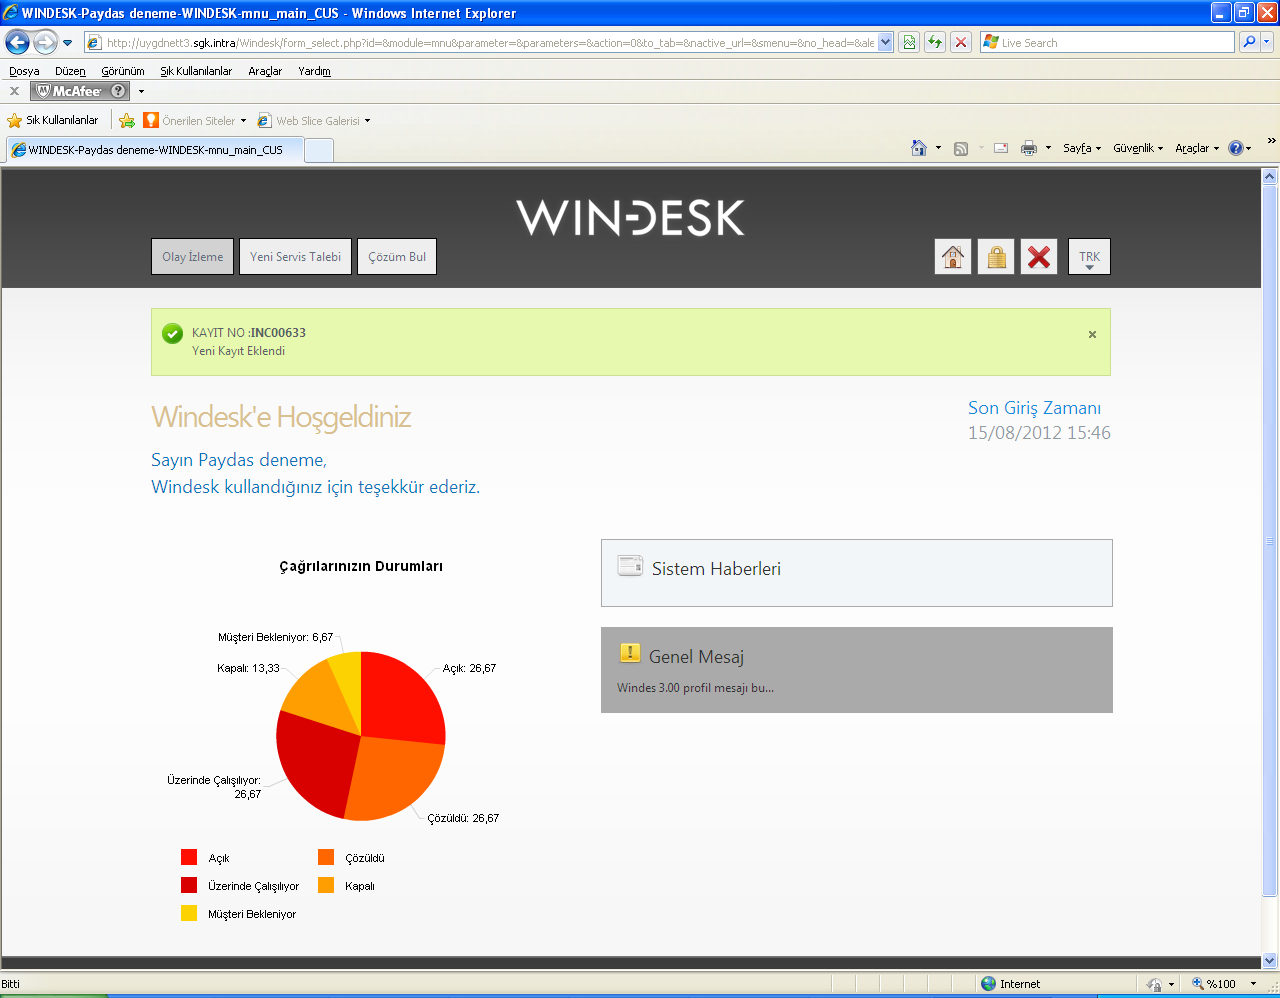This screenshot has width=1280, height=998.
Task: Click the record number INC00633
Action: pyautogui.click(x=278, y=333)
